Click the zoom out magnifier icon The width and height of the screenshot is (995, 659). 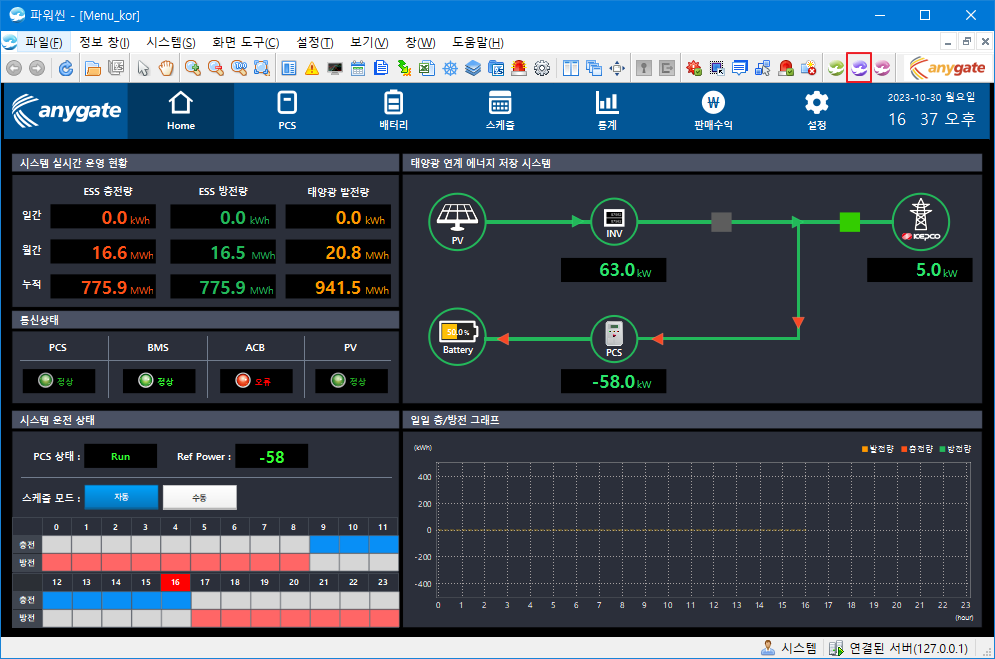(x=215, y=68)
